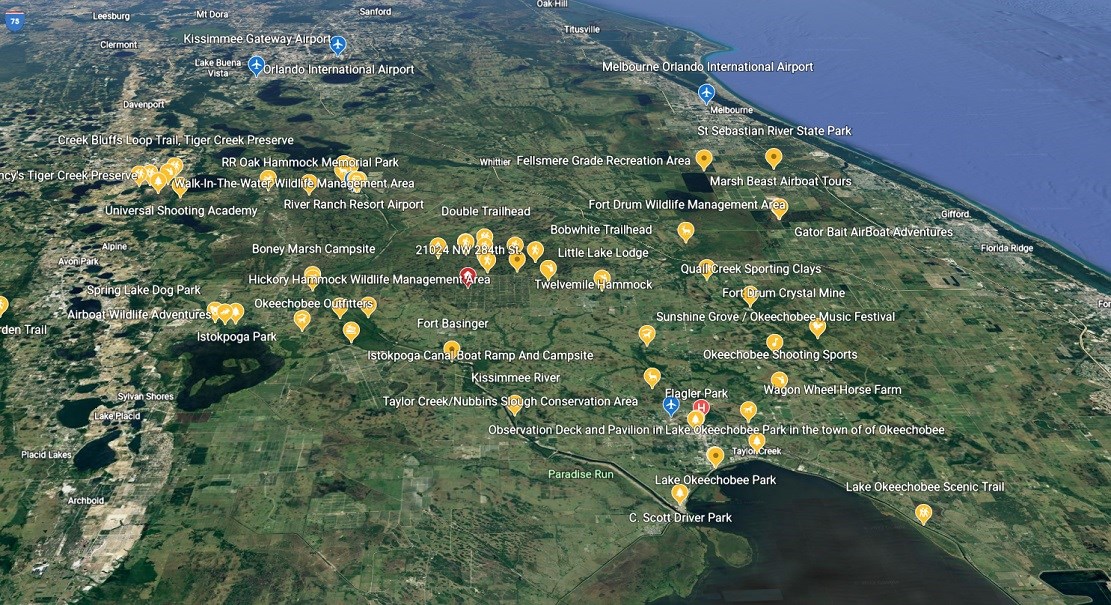Image resolution: width=1111 pixels, height=605 pixels.
Task: Select the Orlando International Airport airplane pin
Action: (256, 67)
